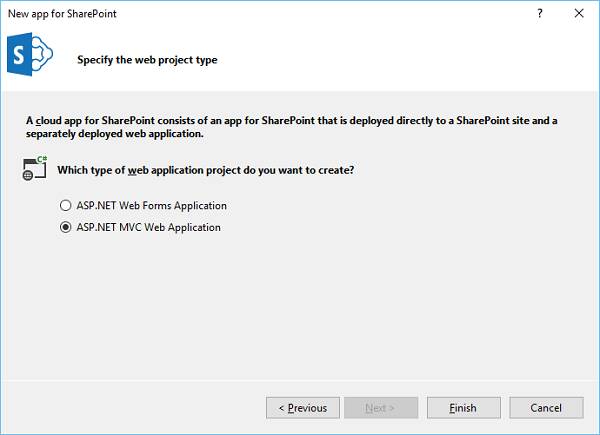Select ASP.NET Web Forms Application radio button

[x=67, y=206]
